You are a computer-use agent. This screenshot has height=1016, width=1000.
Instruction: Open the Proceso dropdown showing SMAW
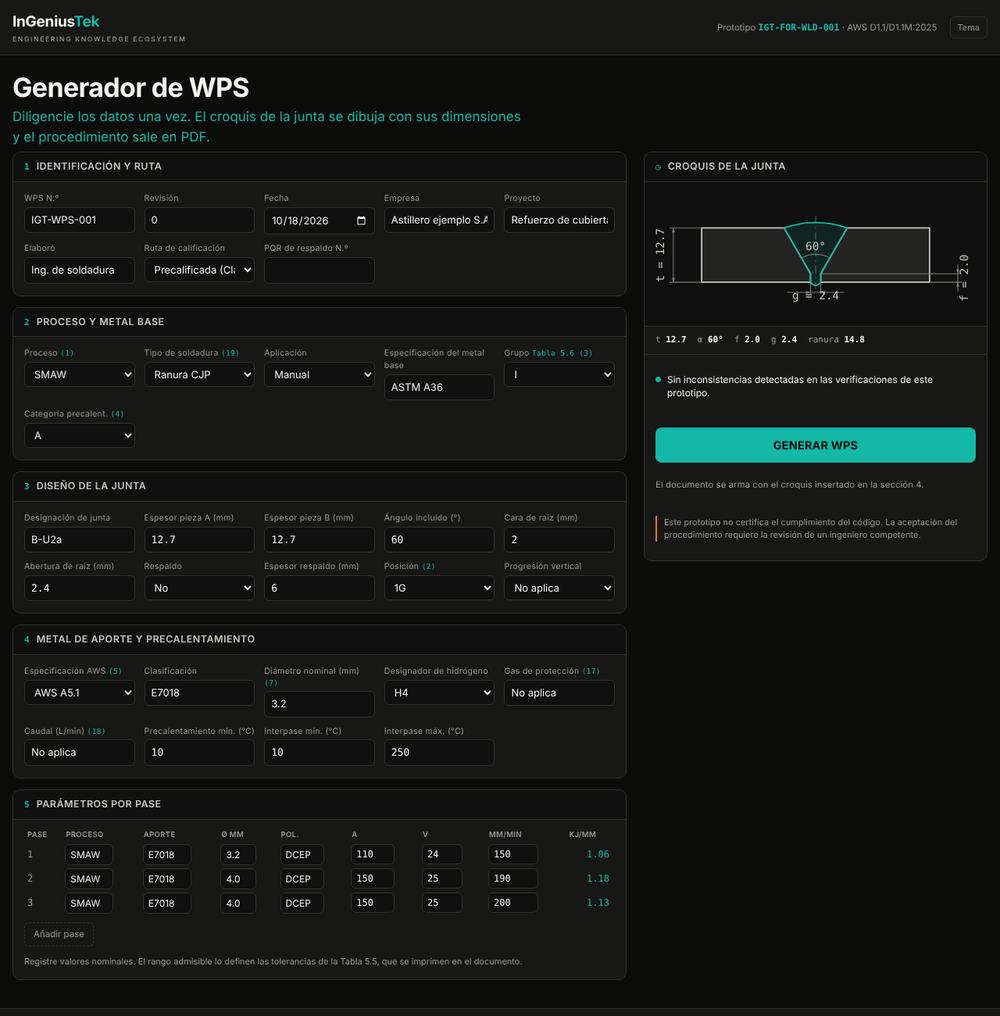[79, 375]
